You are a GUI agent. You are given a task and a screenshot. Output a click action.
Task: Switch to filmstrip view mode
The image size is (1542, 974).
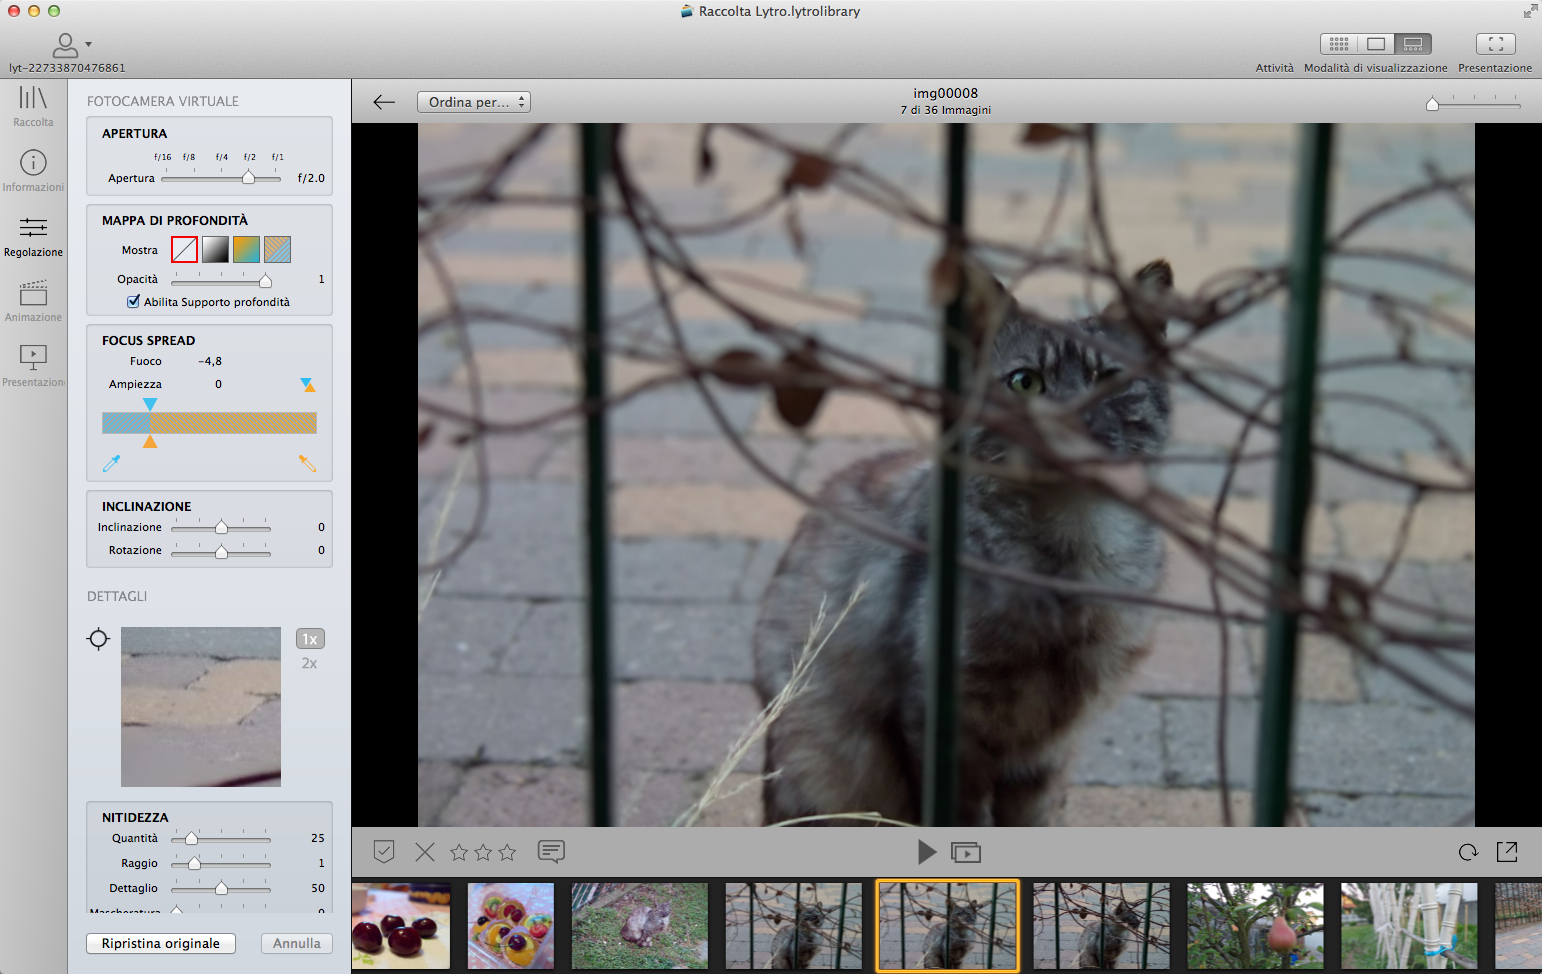pyautogui.click(x=1413, y=44)
